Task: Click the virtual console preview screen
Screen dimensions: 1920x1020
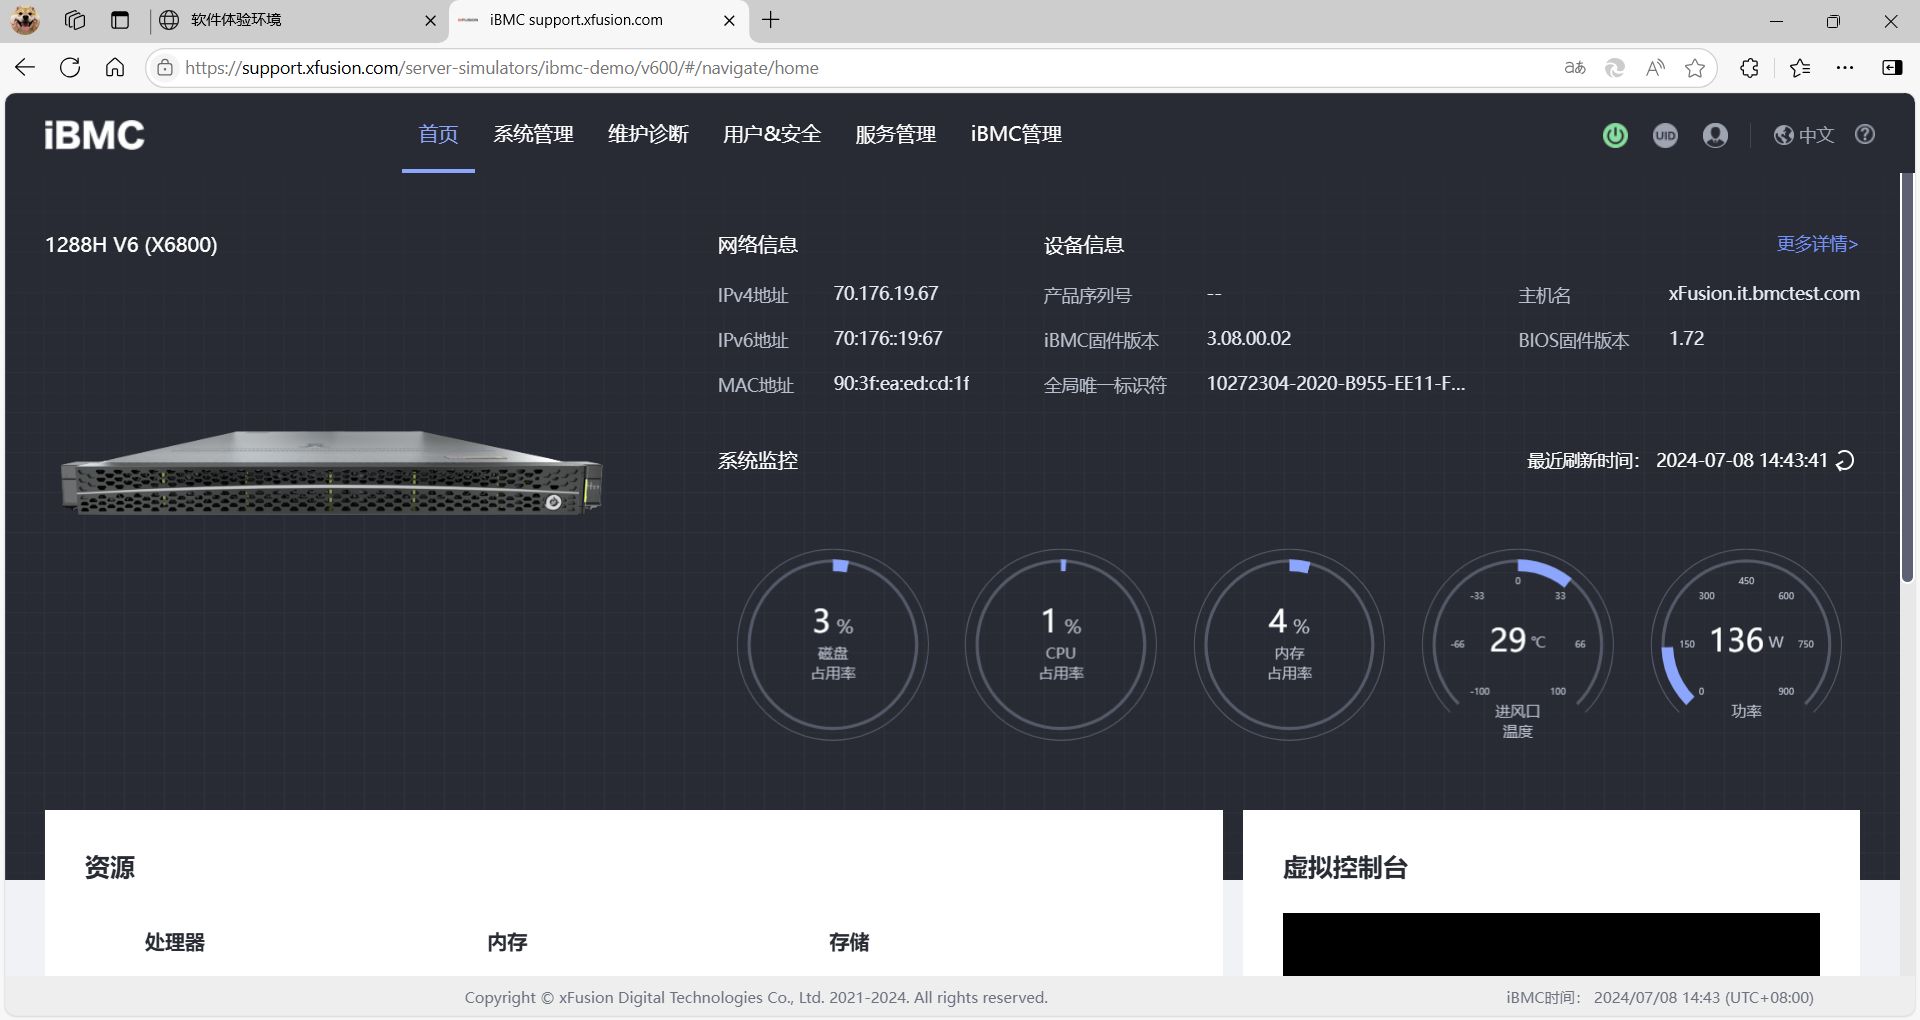Action: (1551, 944)
